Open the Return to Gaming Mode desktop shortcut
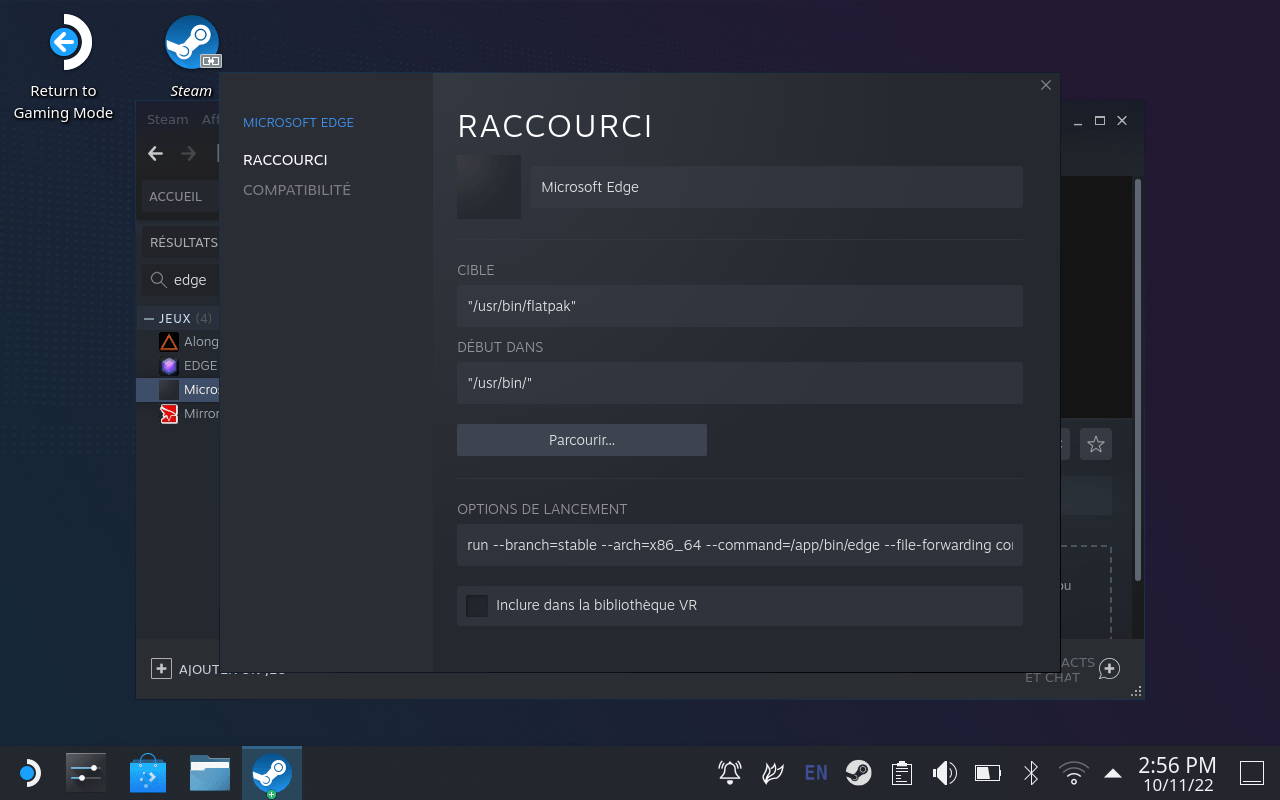1280x800 pixels. pos(63,68)
